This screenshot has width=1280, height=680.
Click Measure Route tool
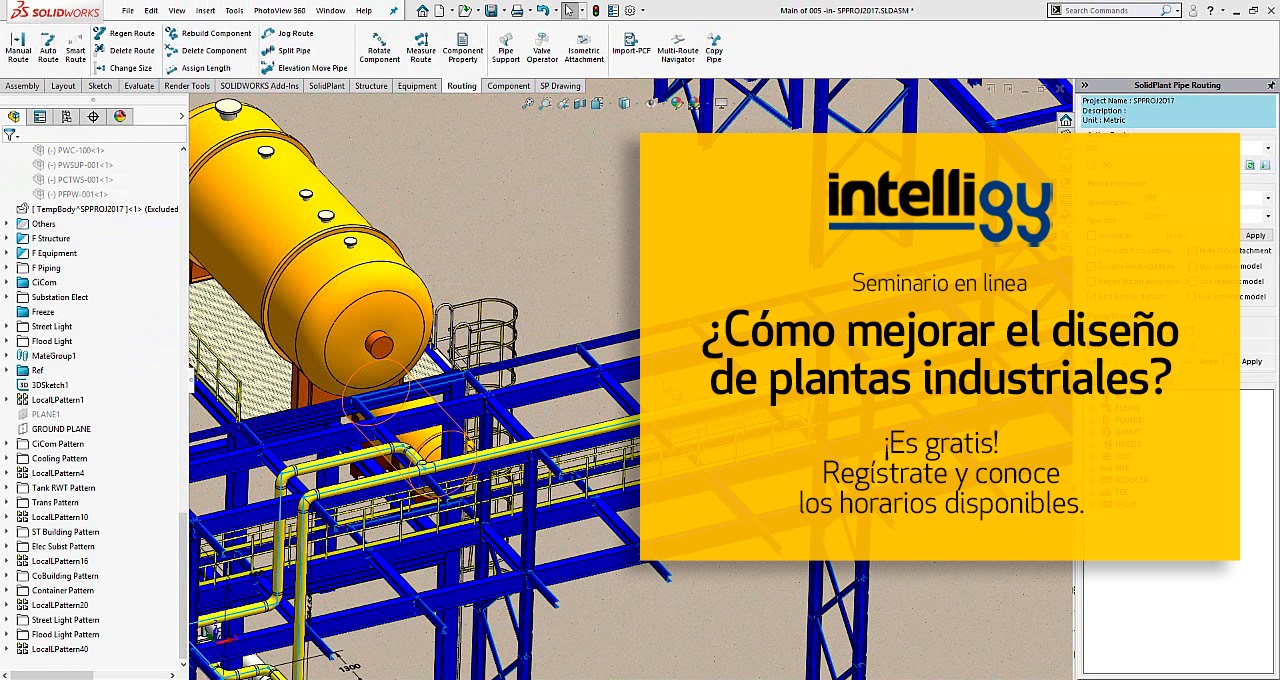(421, 47)
